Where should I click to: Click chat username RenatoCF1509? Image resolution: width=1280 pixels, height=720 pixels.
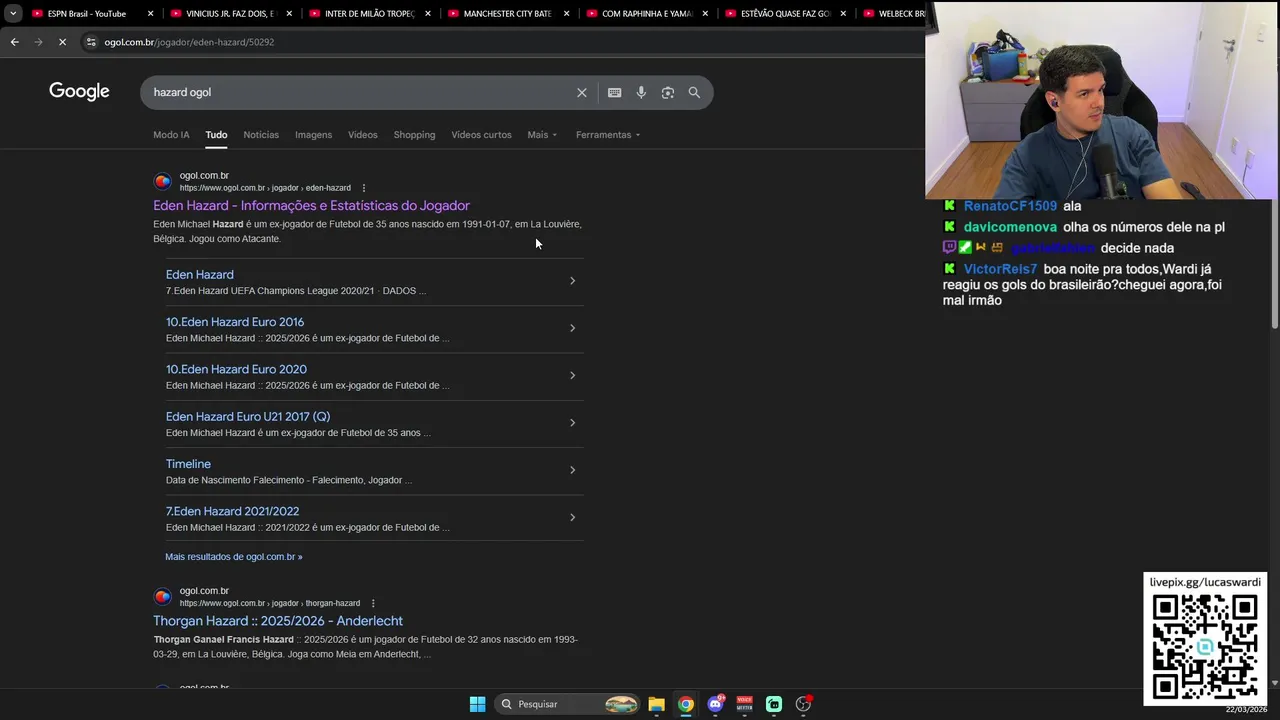(1010, 206)
